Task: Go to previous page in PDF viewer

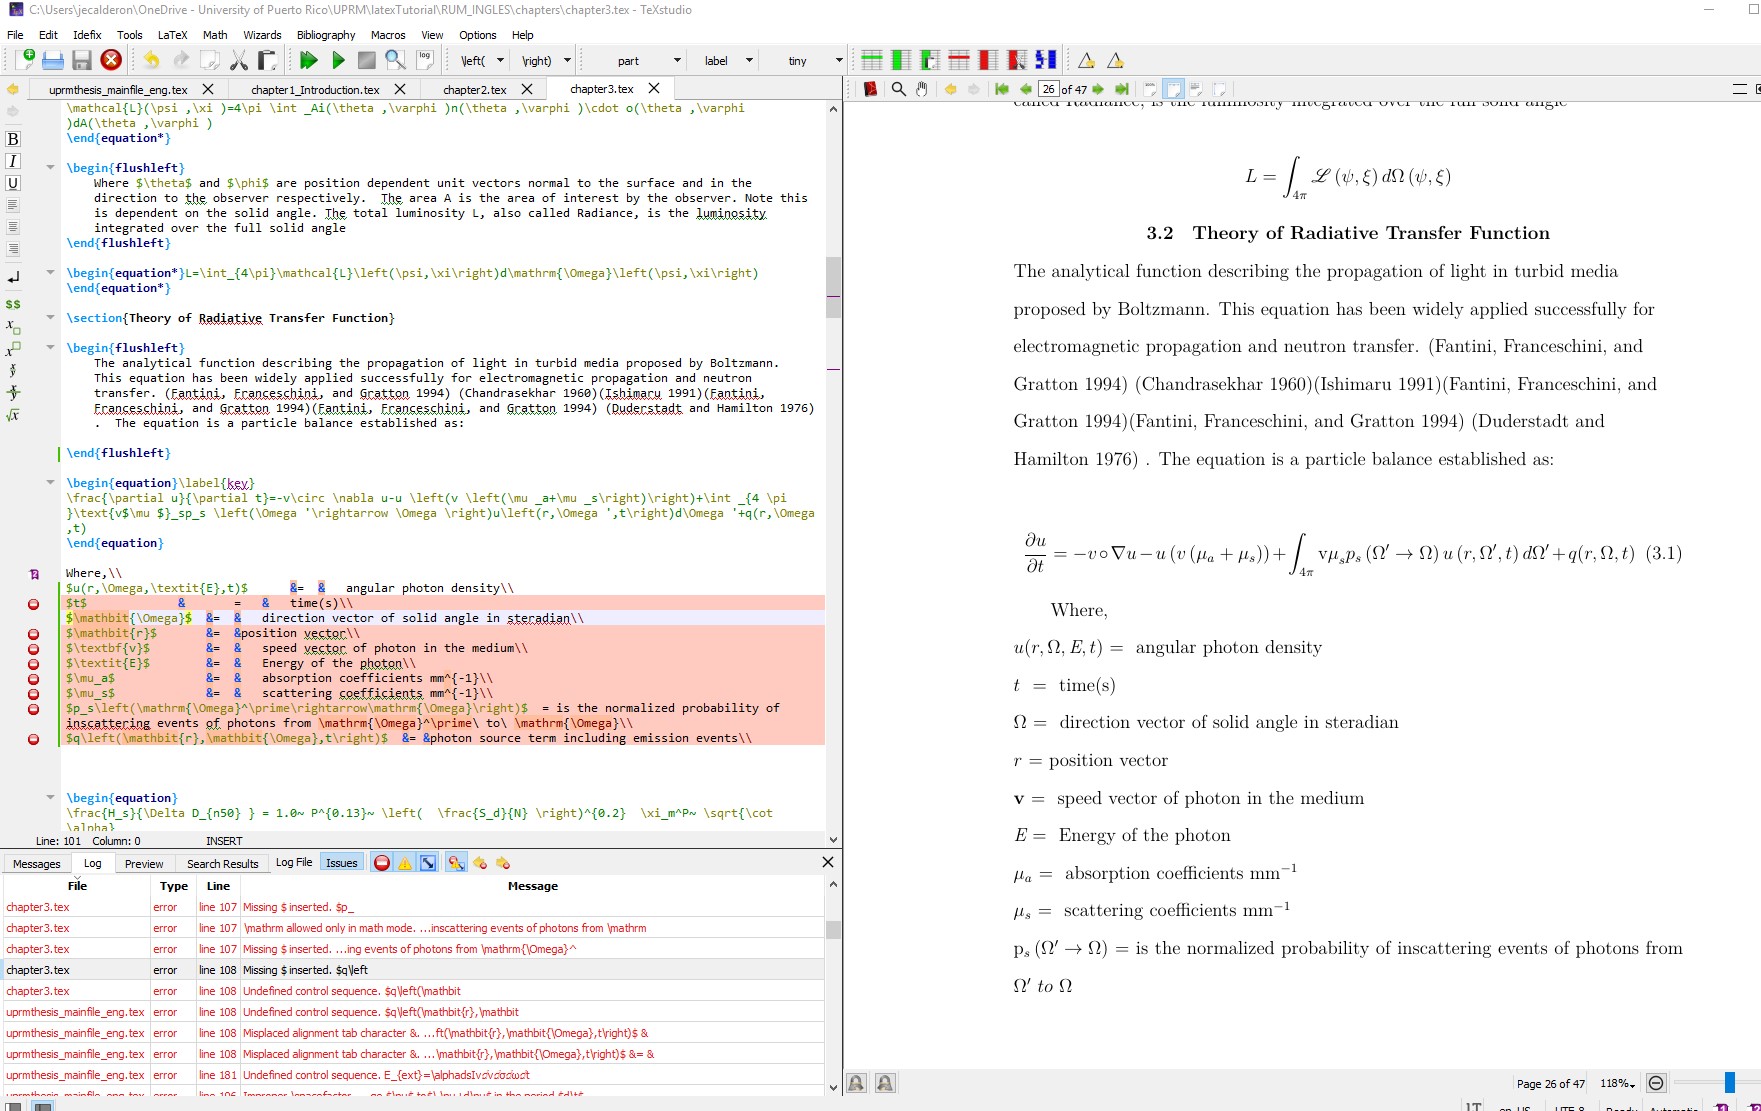Action: [1025, 89]
